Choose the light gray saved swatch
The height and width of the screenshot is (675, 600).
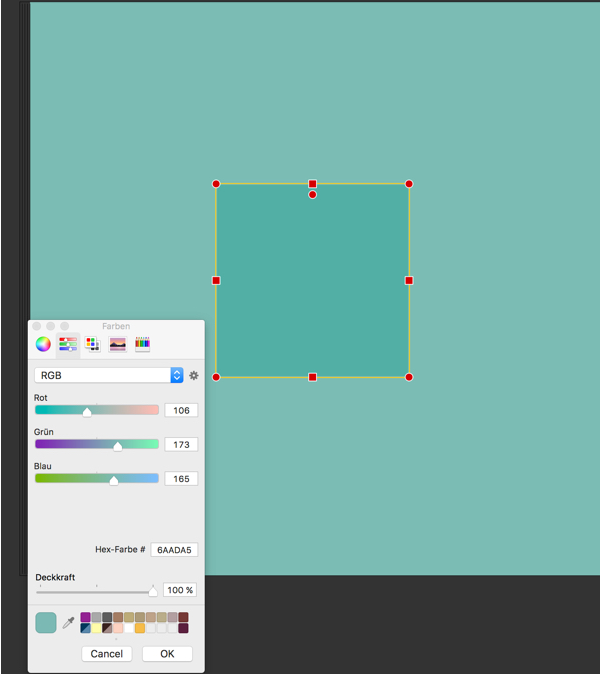coord(96,617)
